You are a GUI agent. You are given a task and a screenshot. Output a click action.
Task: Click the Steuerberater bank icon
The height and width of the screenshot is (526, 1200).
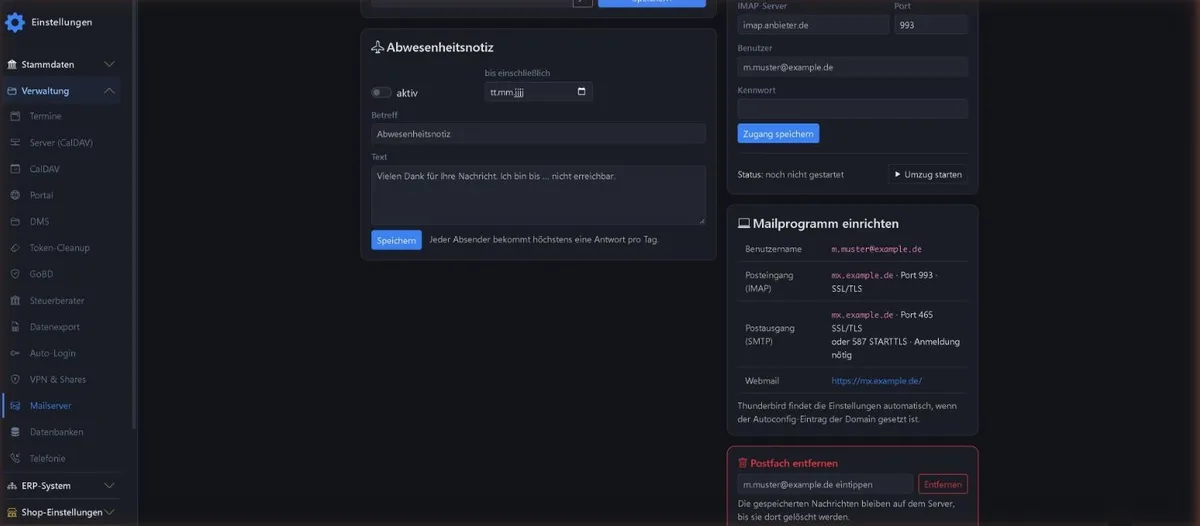pos(15,301)
